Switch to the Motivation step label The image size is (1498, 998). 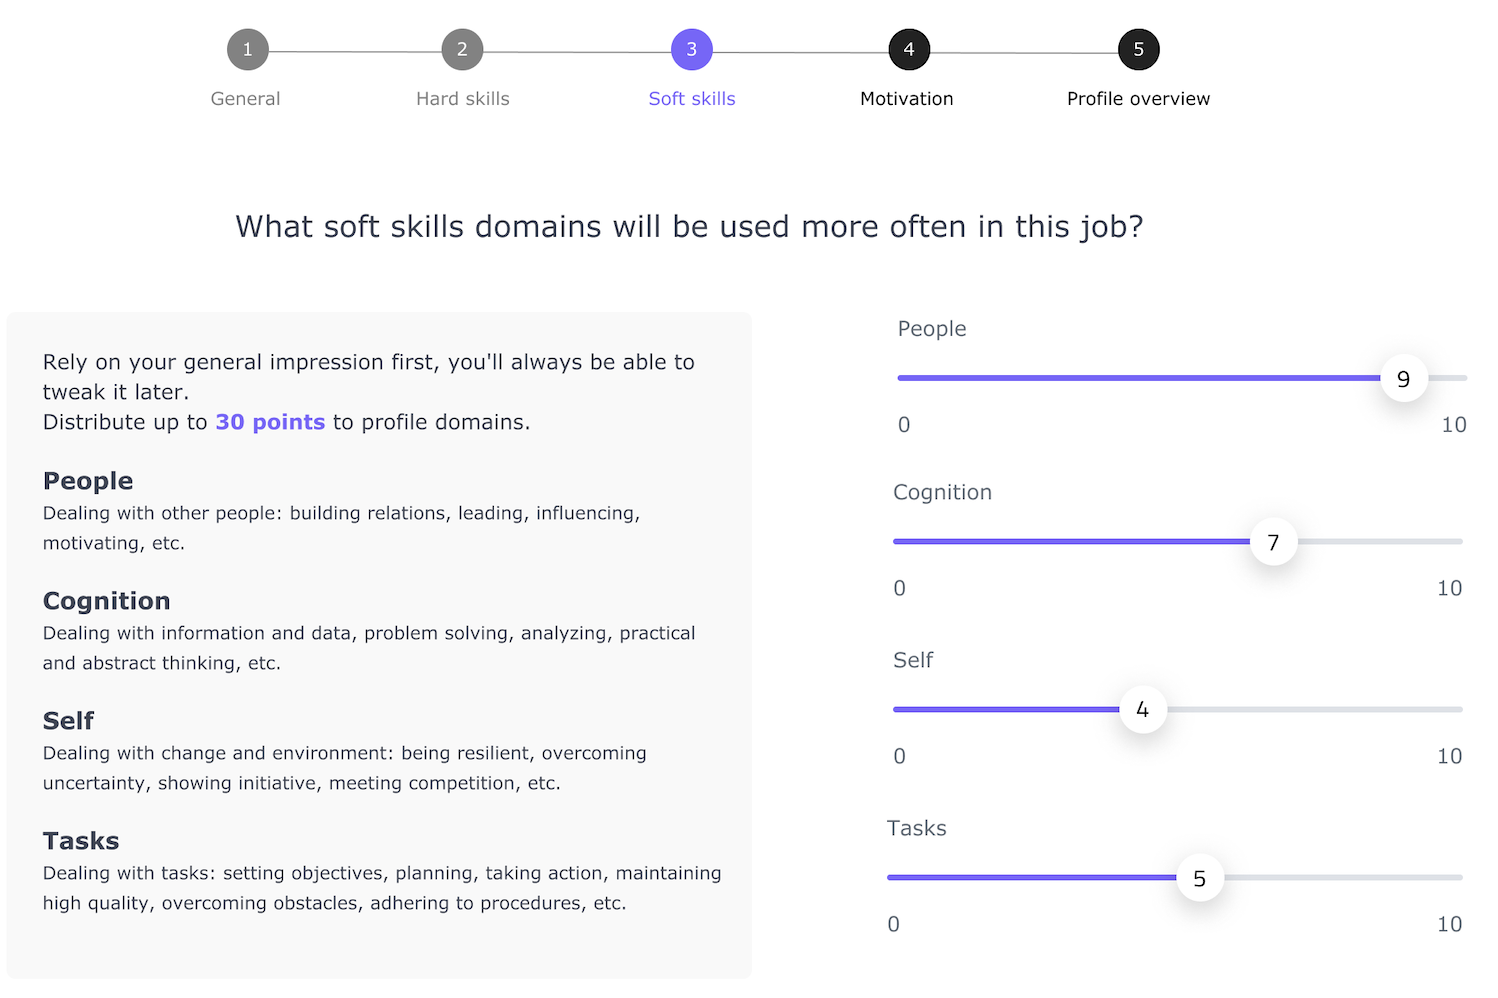907,99
